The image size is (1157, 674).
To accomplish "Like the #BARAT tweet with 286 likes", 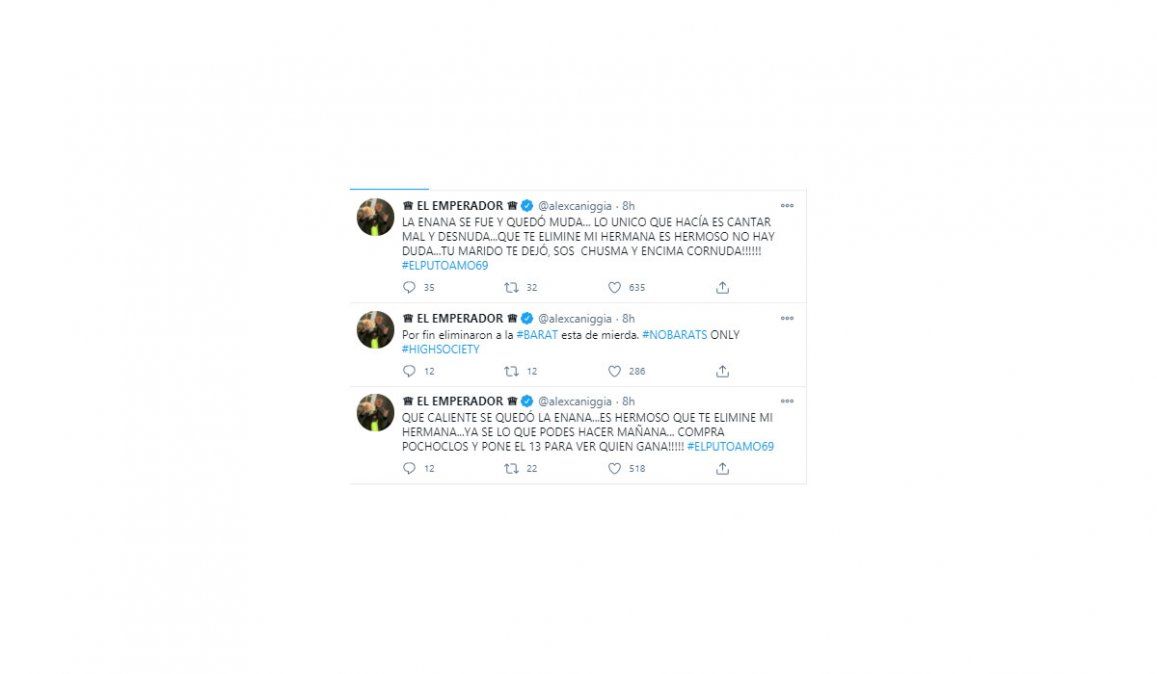I will click(614, 371).
